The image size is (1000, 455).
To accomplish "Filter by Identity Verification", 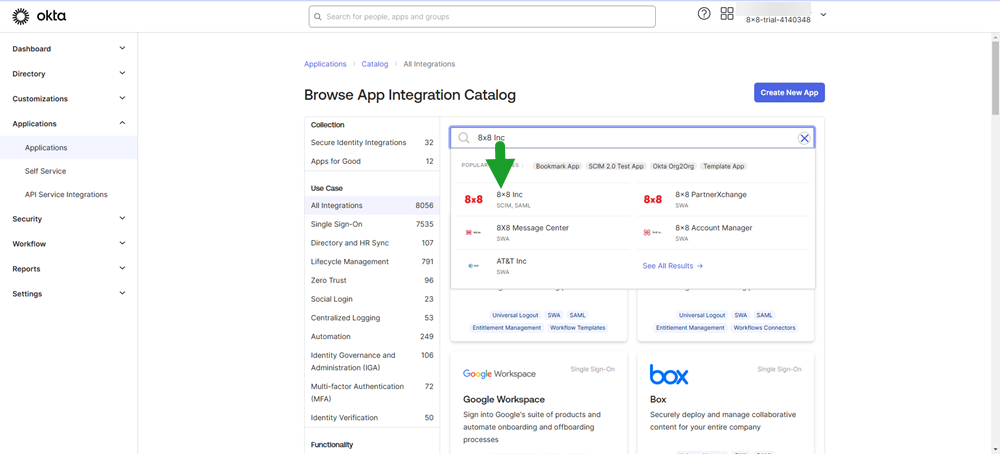I will pos(372,417).
